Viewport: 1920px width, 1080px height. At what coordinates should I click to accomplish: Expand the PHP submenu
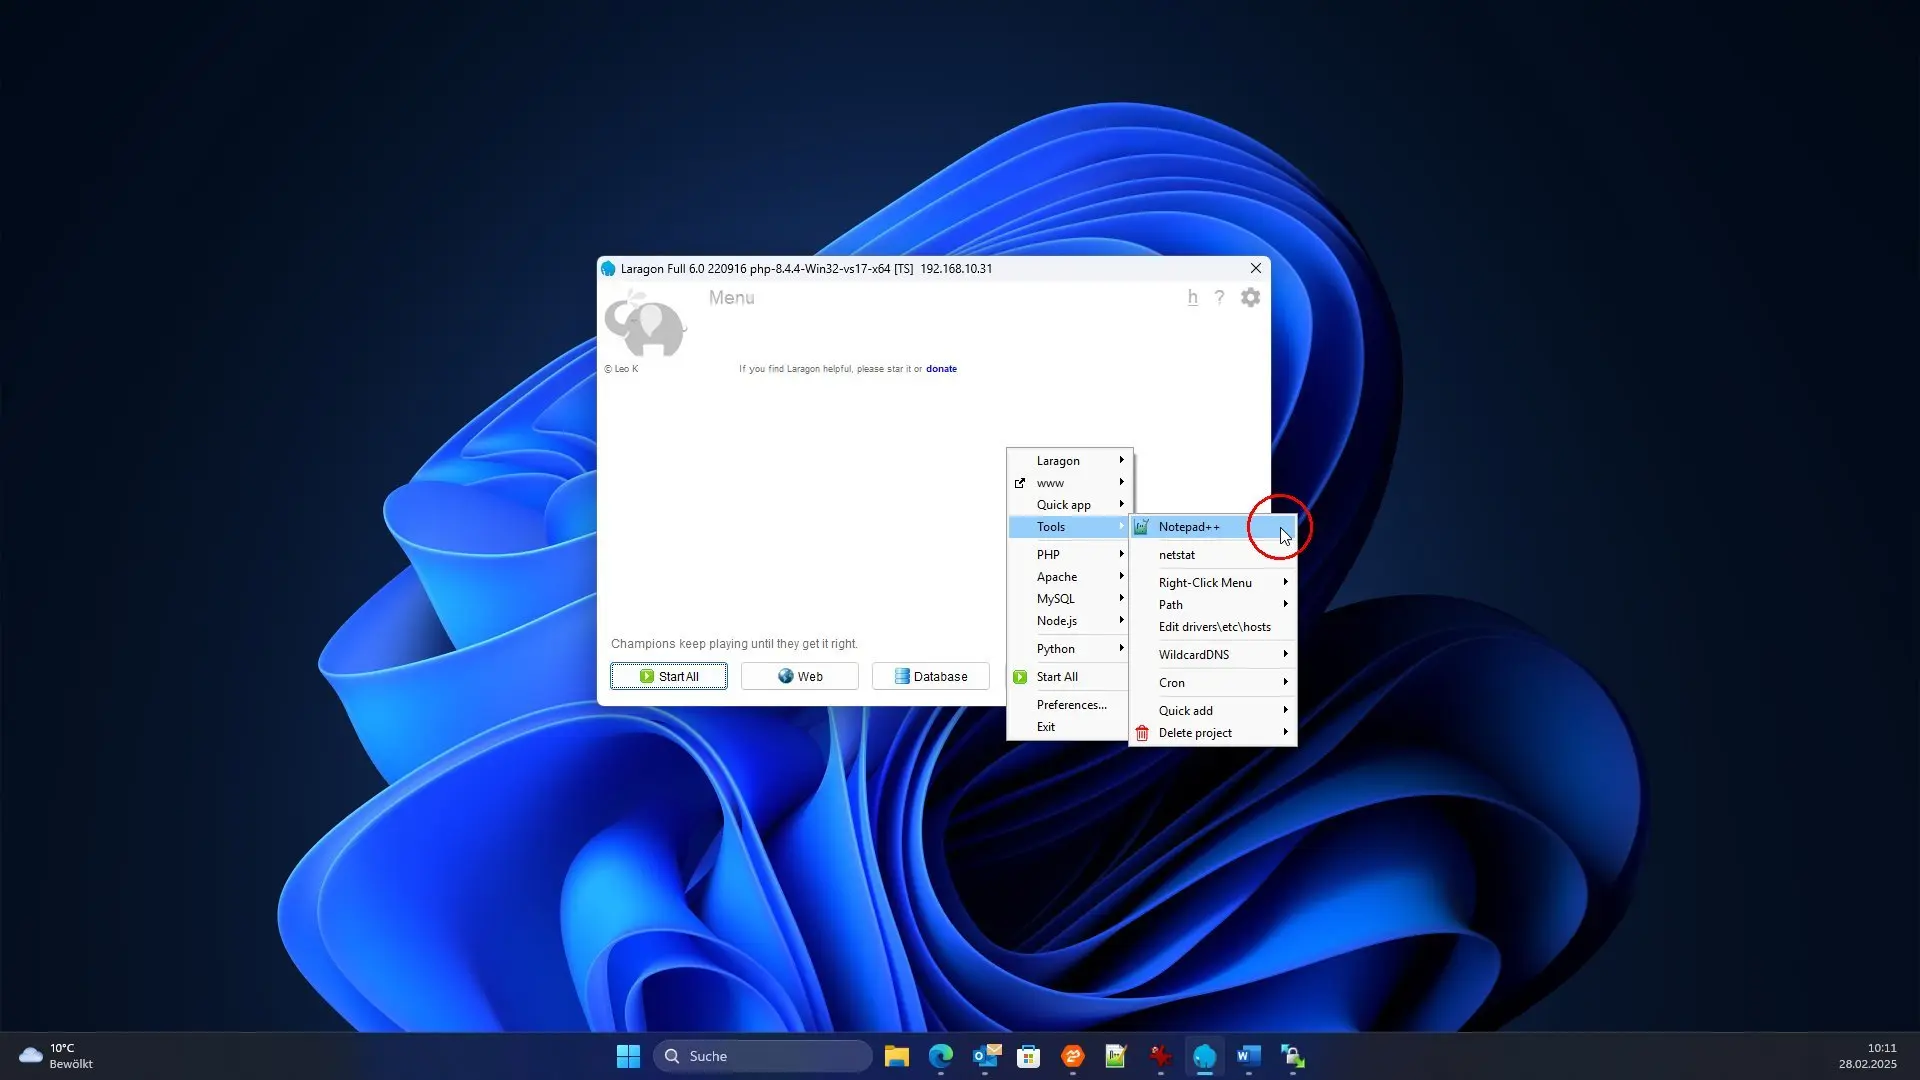1069,555
